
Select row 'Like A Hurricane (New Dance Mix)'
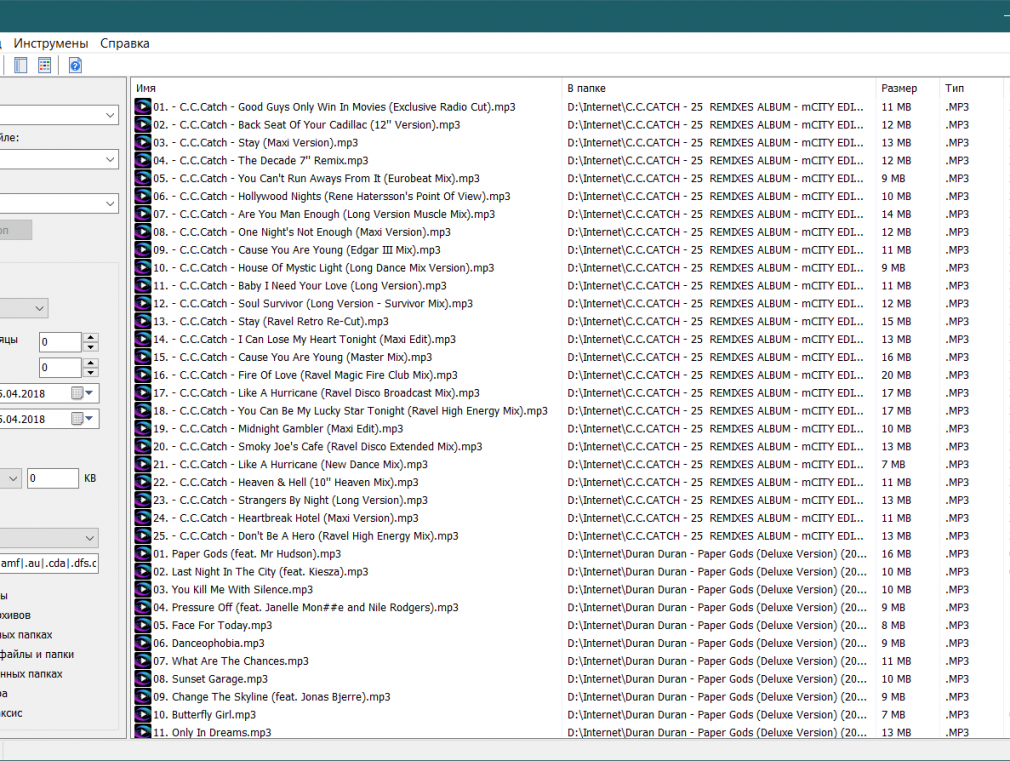coord(567,465)
